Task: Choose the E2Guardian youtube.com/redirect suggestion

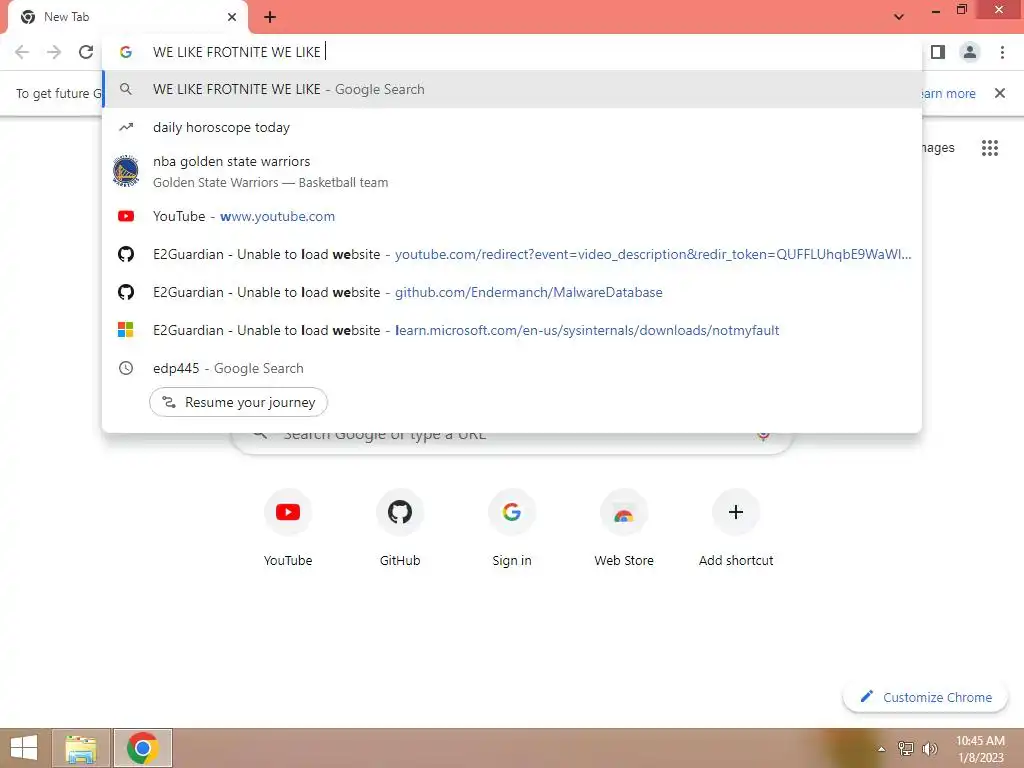Action: point(512,254)
